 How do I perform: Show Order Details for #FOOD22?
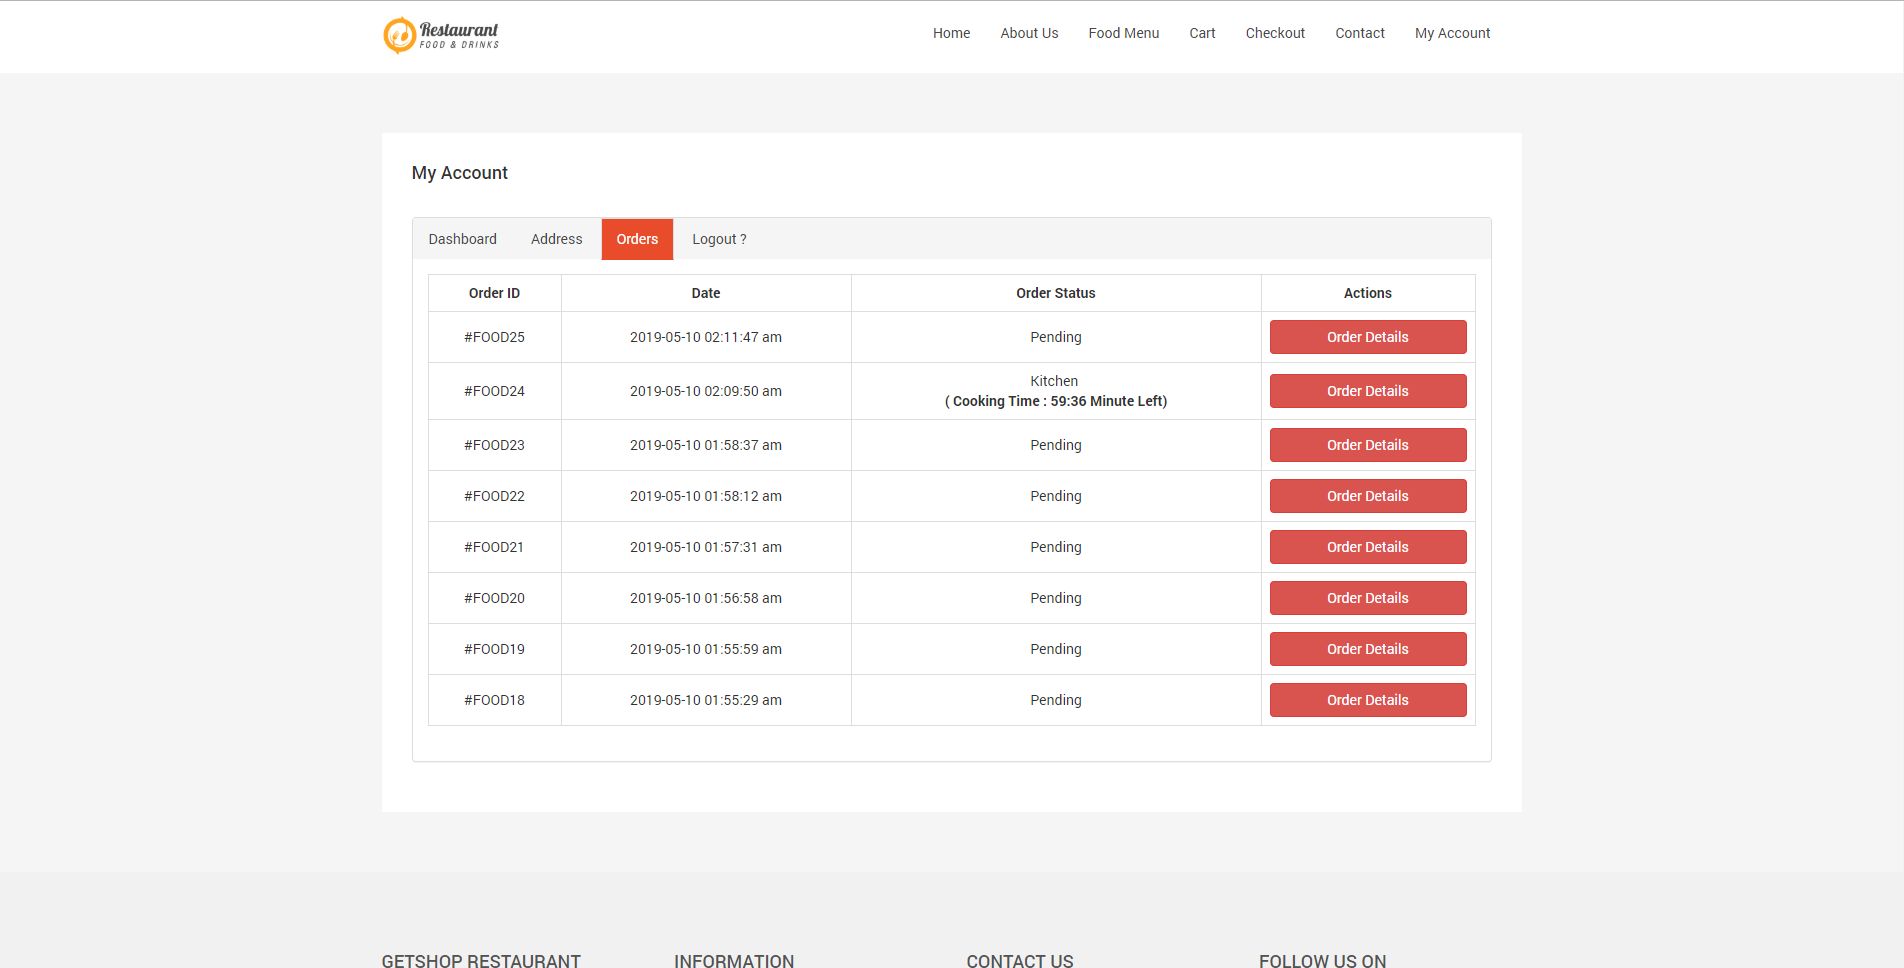[x=1367, y=496]
